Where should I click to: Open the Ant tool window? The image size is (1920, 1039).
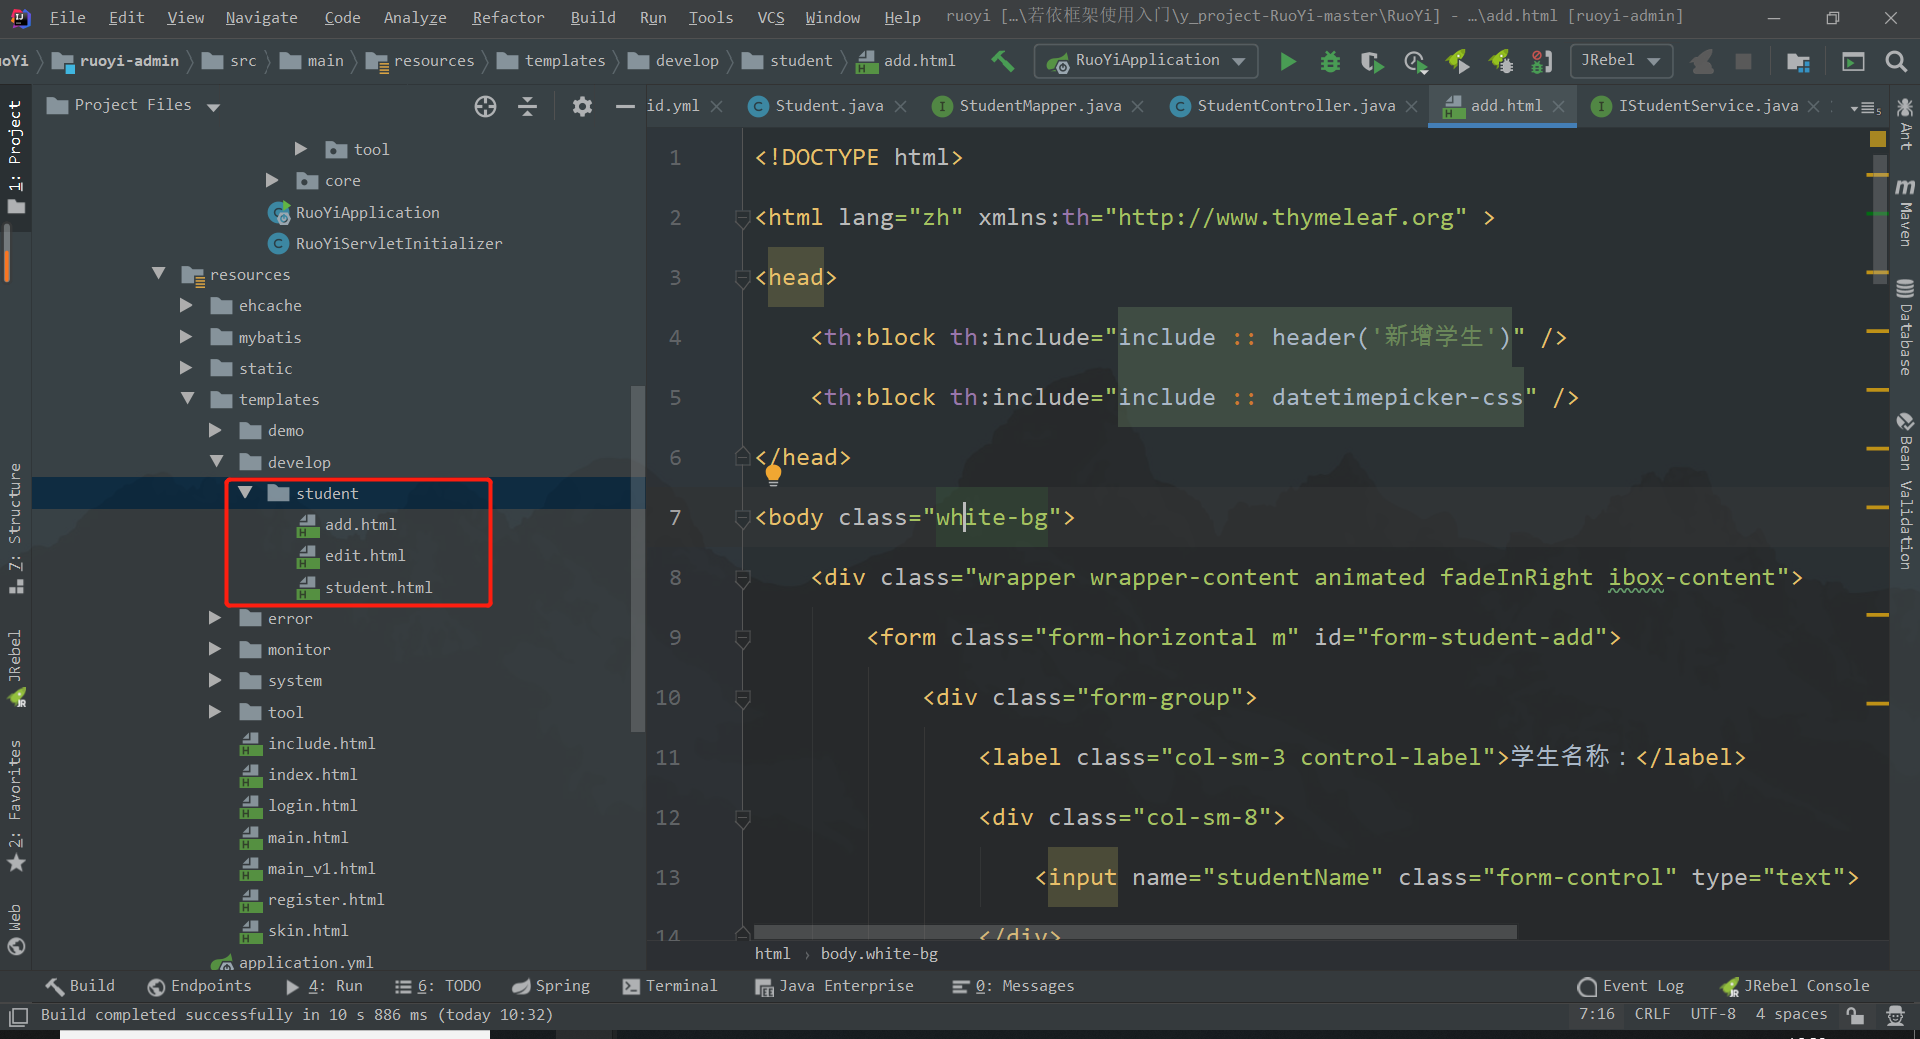(x=1905, y=124)
